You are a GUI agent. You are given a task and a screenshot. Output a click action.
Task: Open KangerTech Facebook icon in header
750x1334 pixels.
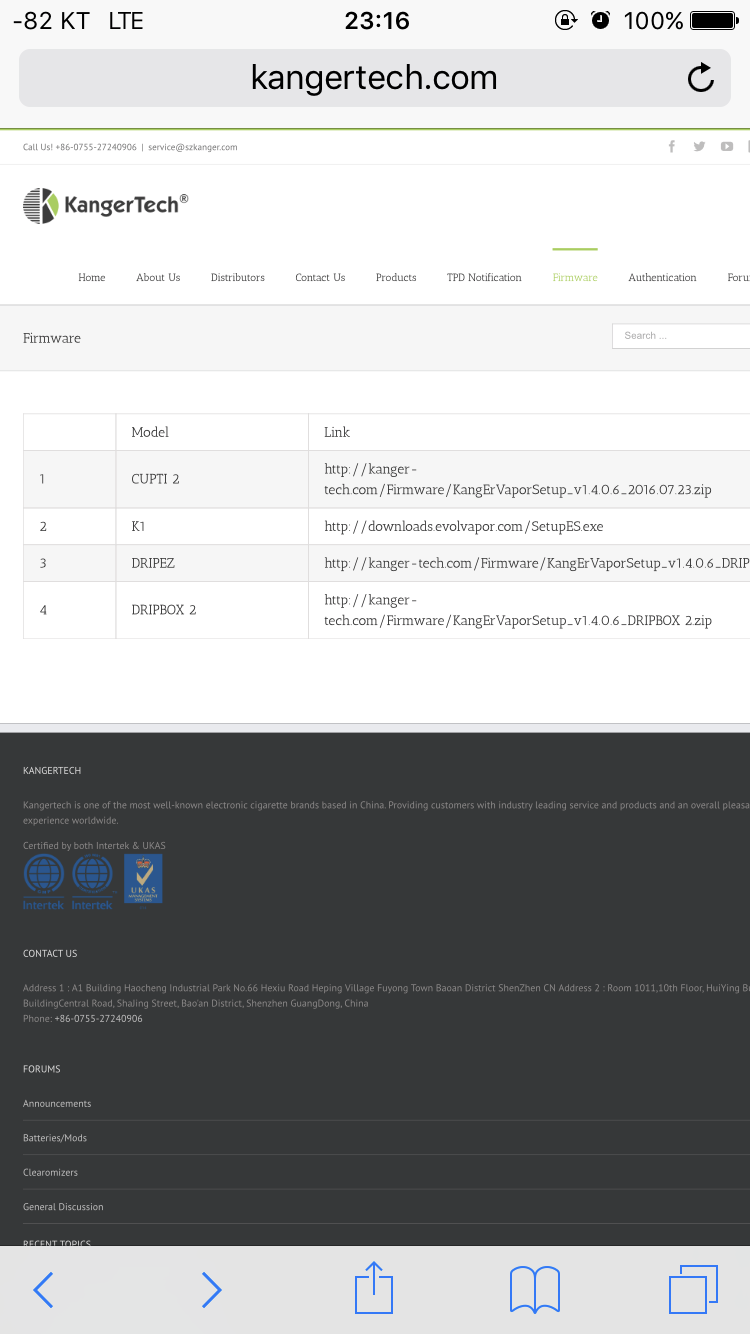(x=672, y=146)
